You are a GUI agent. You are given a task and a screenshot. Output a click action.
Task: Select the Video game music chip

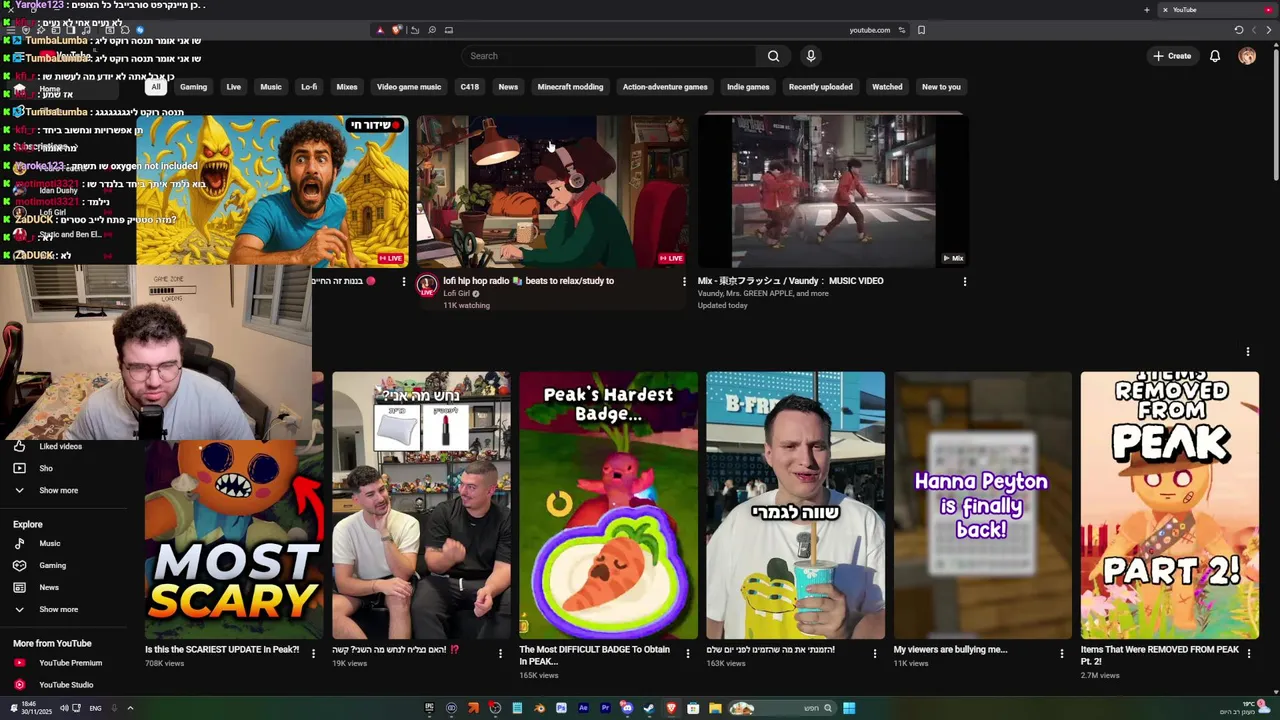click(408, 87)
